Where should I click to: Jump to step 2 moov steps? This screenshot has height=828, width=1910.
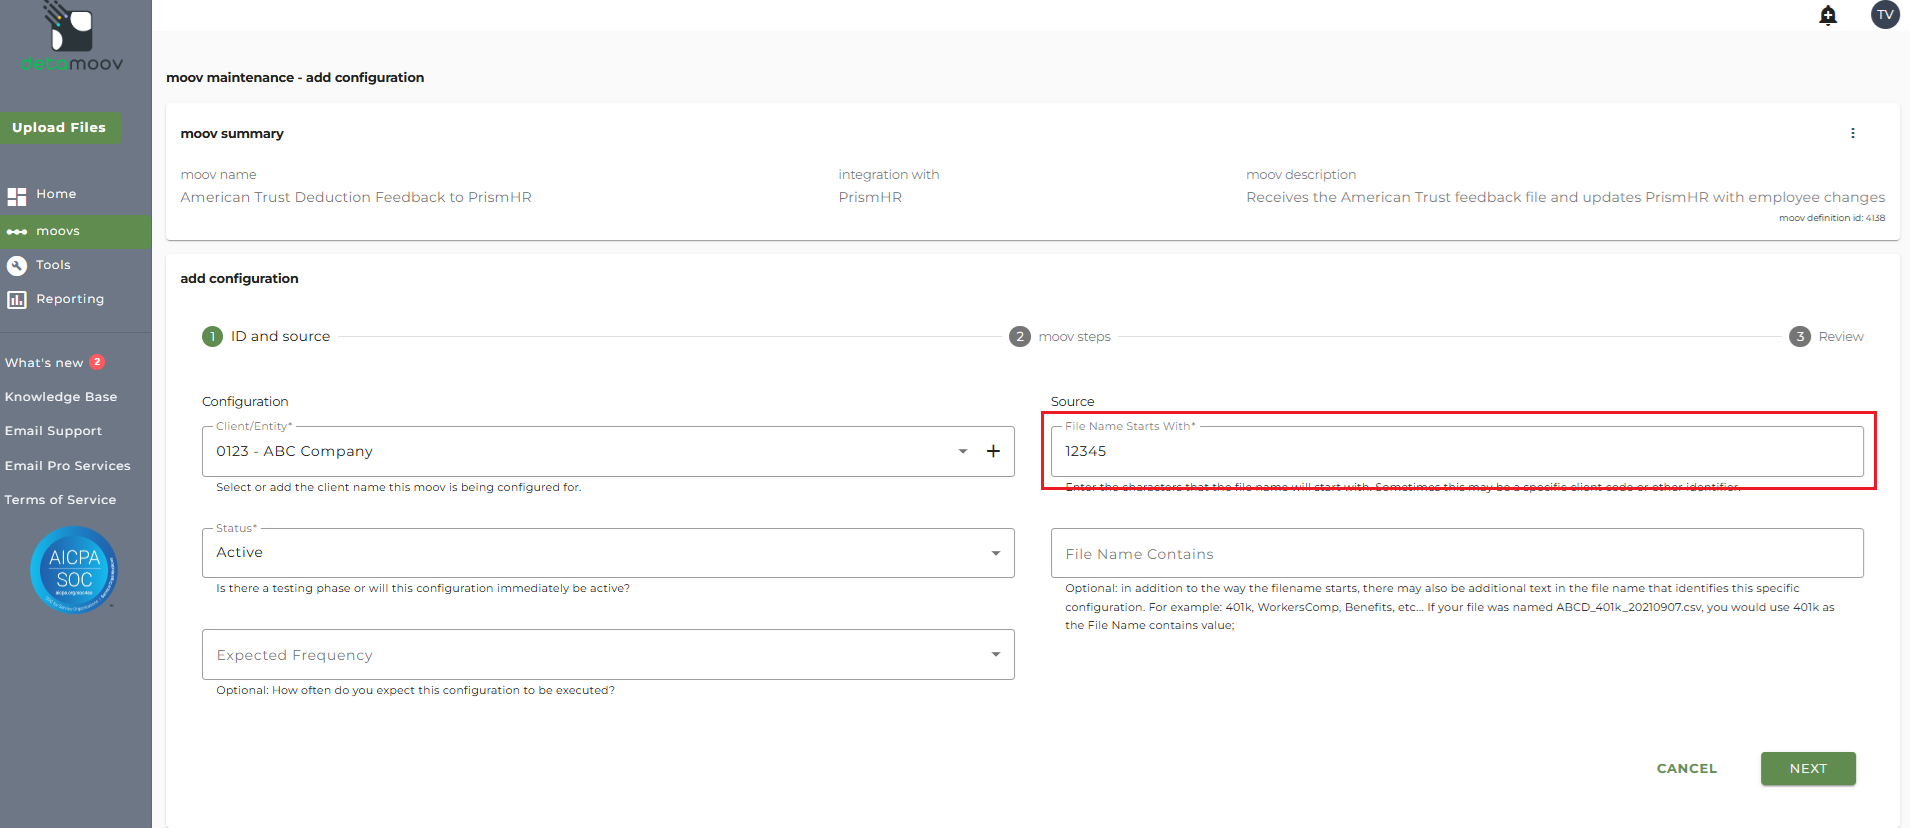[1060, 337]
